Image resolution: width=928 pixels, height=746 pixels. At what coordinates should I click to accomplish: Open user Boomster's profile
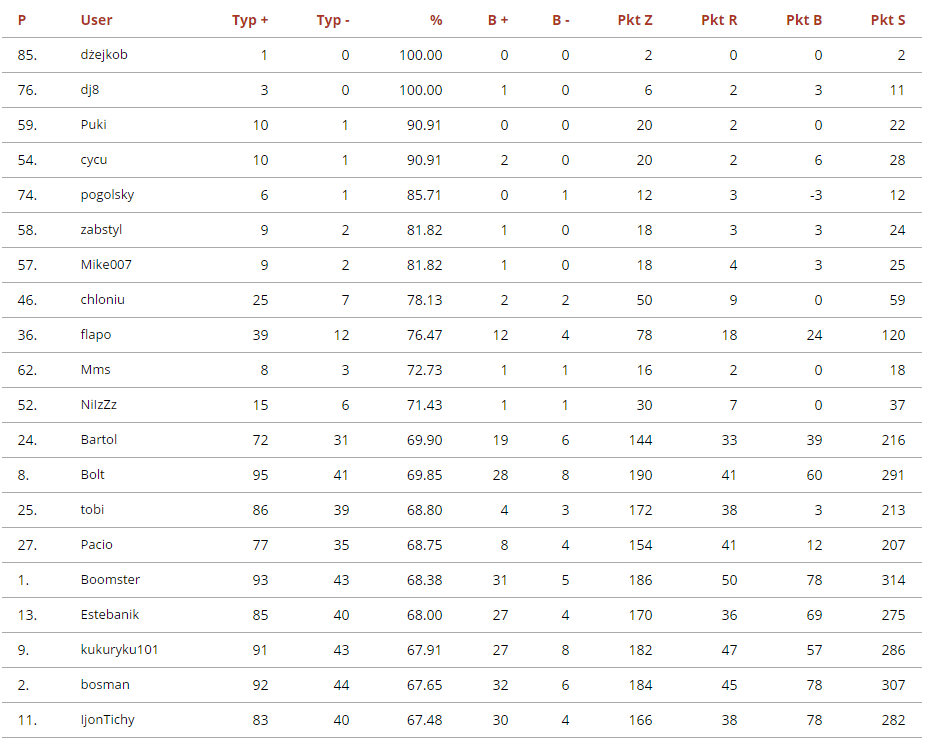click(110, 580)
